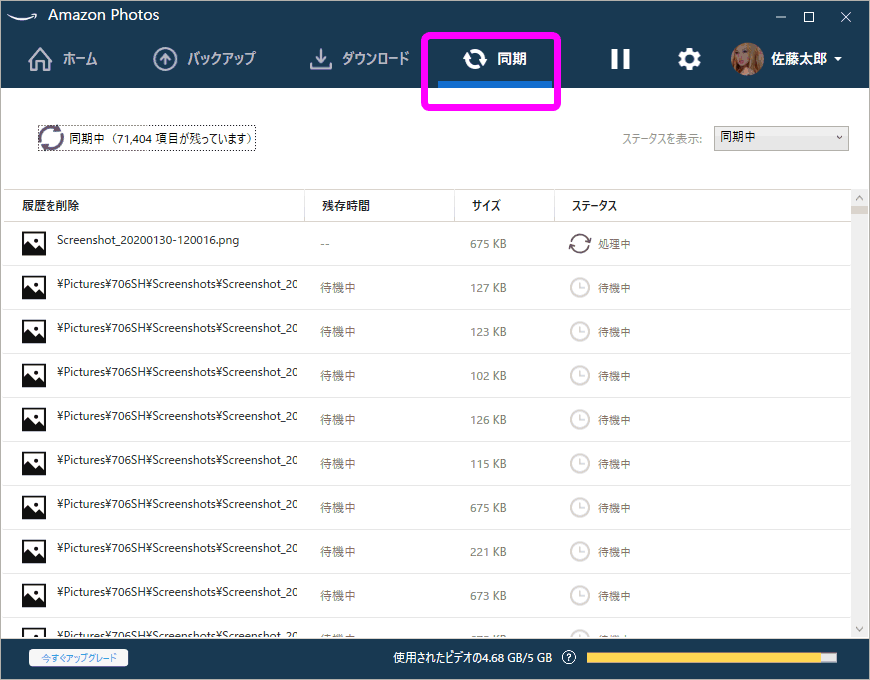Screen dimensions: 870x680
Task: Click the yellow storage usage bar
Action: (712, 657)
